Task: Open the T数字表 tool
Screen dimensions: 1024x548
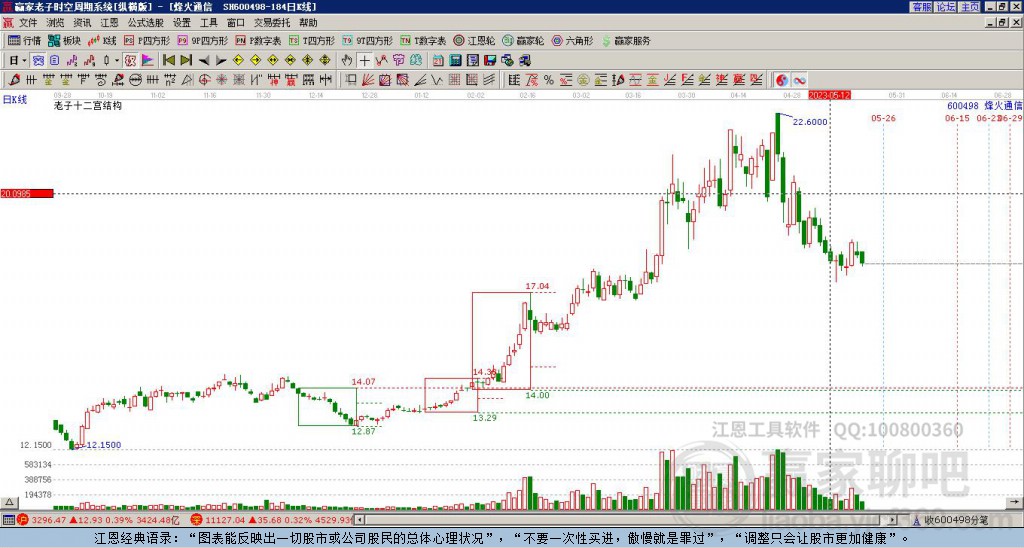Action: (423, 40)
